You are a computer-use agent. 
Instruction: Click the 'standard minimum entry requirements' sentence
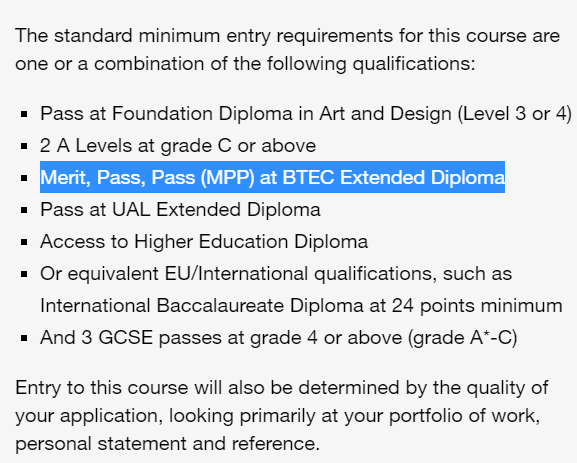287,36
